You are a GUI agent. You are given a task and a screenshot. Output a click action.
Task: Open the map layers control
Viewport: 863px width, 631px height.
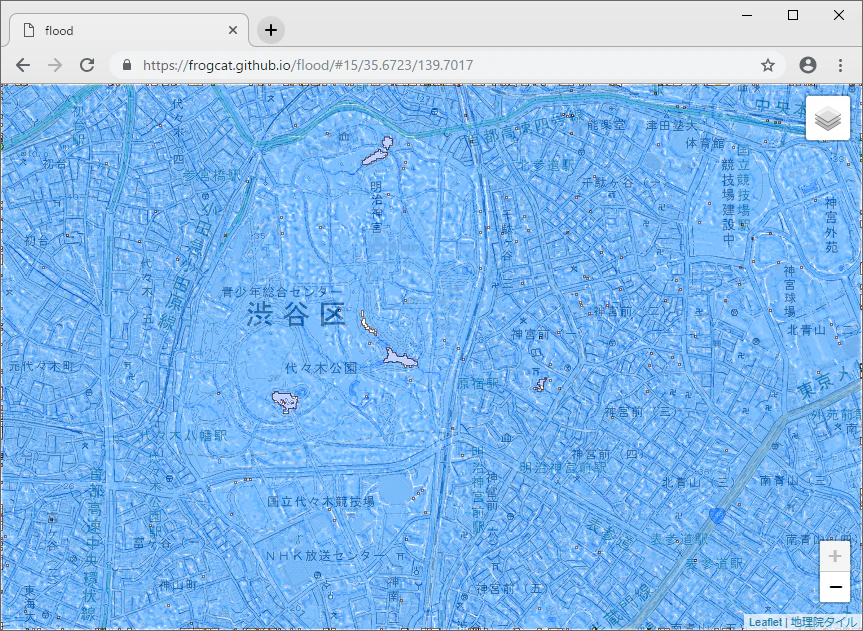tap(828, 118)
